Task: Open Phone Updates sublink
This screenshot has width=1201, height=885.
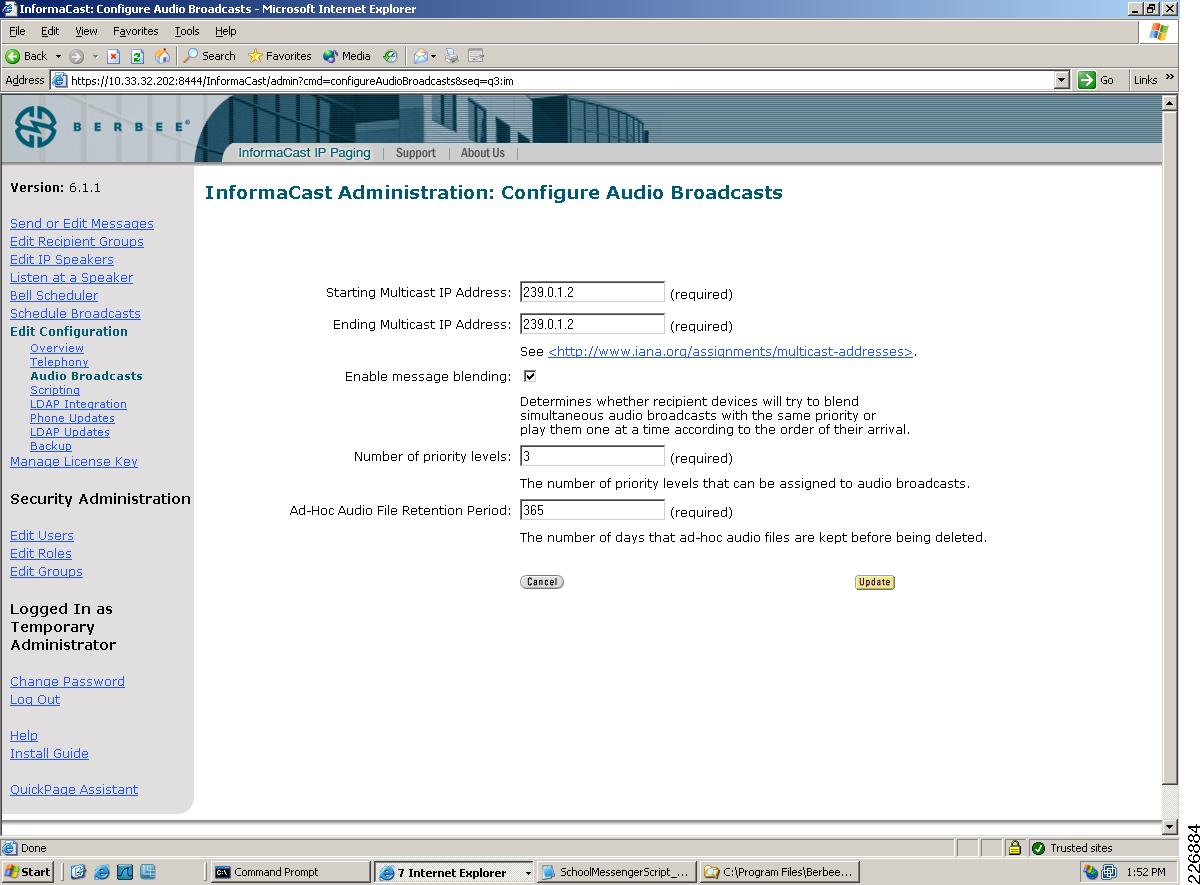Action: click(72, 418)
